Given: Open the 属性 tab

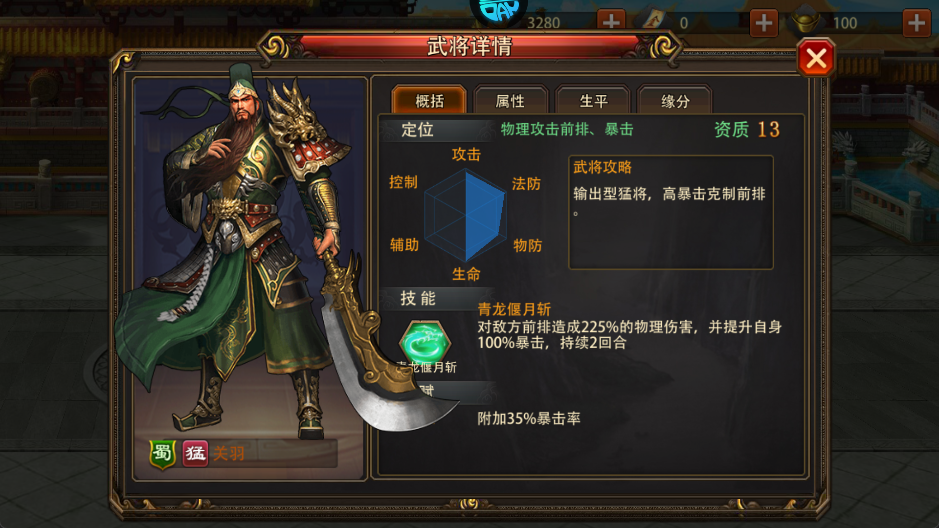Looking at the screenshot, I should pyautogui.click(x=510, y=100).
